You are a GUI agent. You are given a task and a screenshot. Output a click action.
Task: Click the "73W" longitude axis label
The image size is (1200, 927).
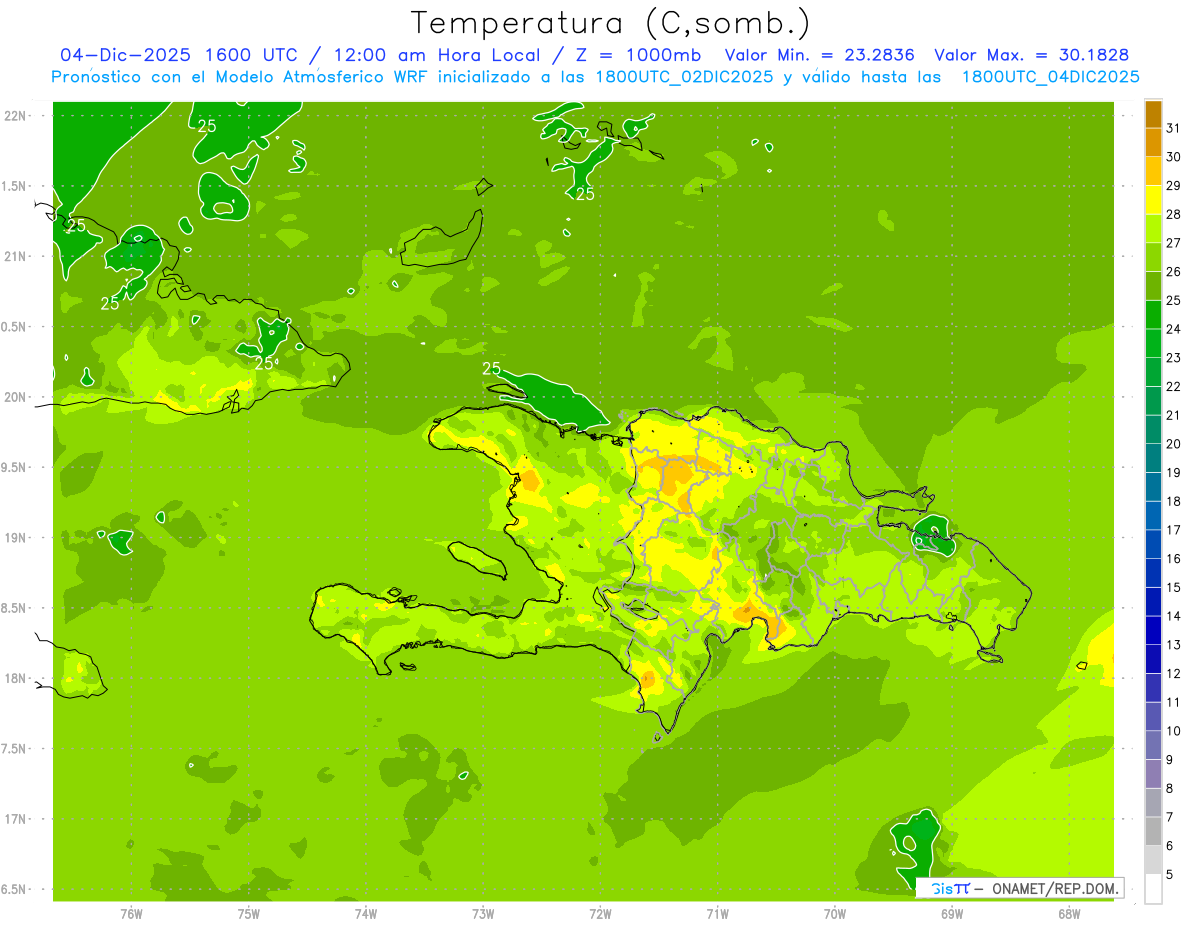point(483,914)
